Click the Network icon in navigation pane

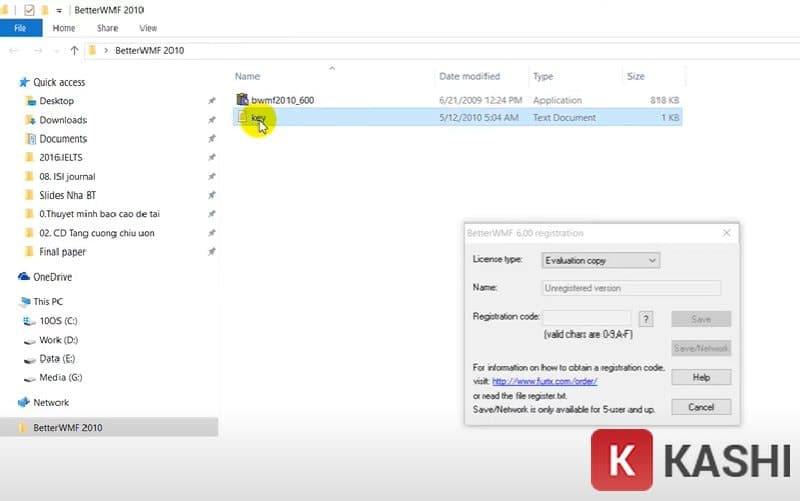23,403
